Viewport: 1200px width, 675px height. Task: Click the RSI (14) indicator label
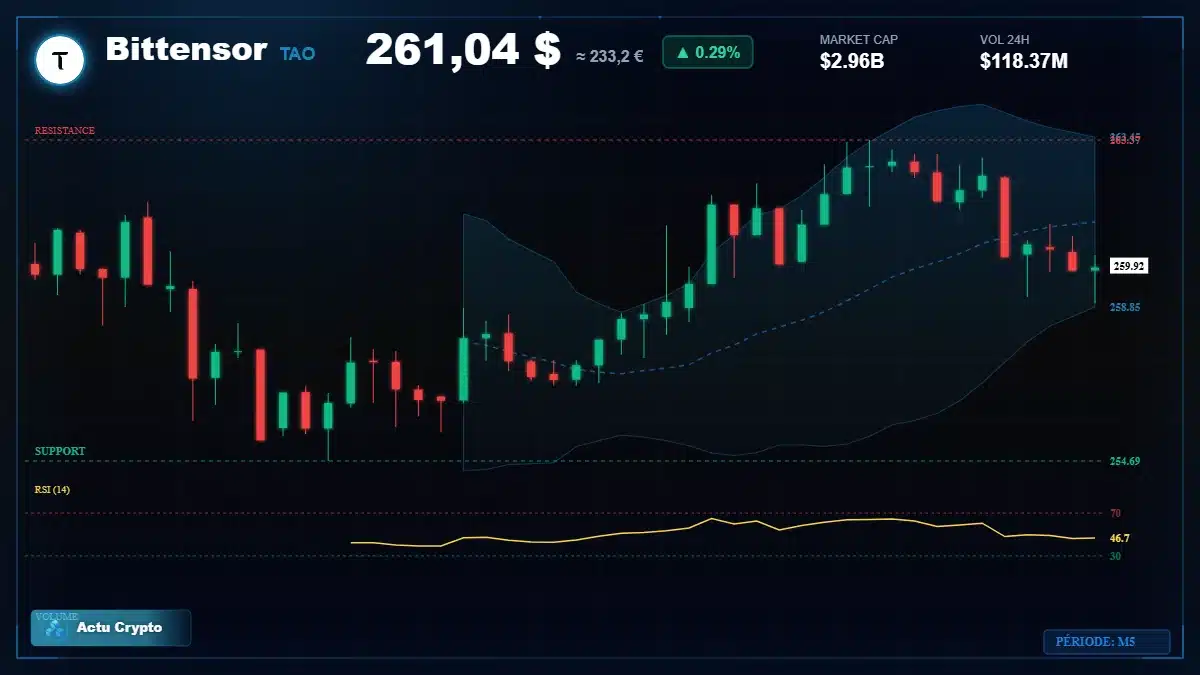click(52, 490)
